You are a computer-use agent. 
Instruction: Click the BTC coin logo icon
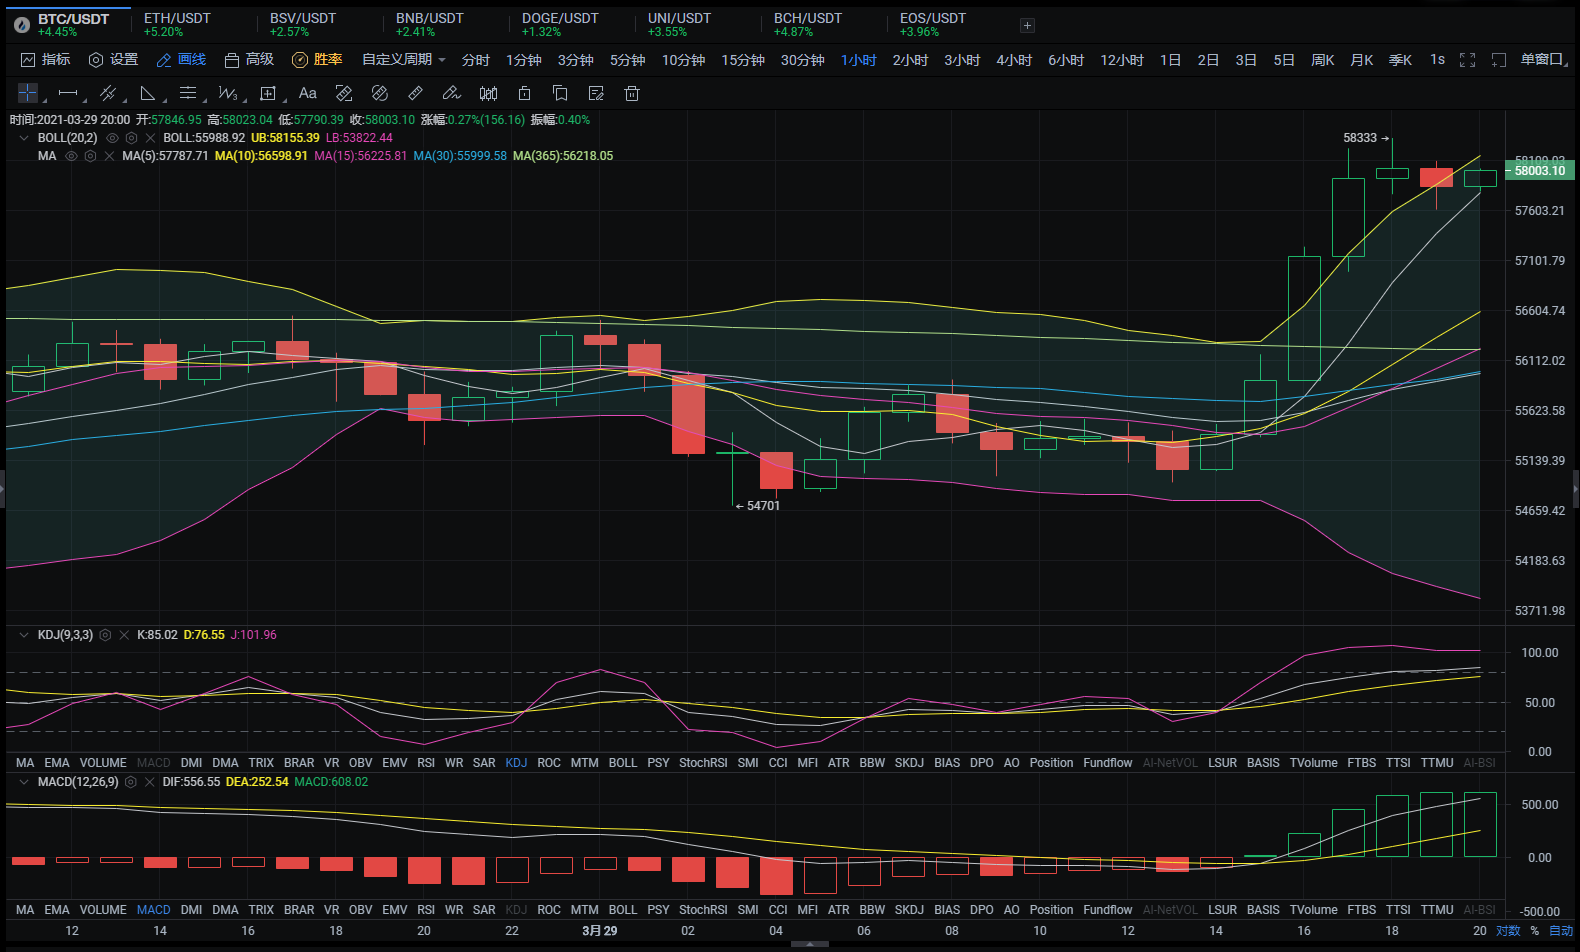click(22, 25)
